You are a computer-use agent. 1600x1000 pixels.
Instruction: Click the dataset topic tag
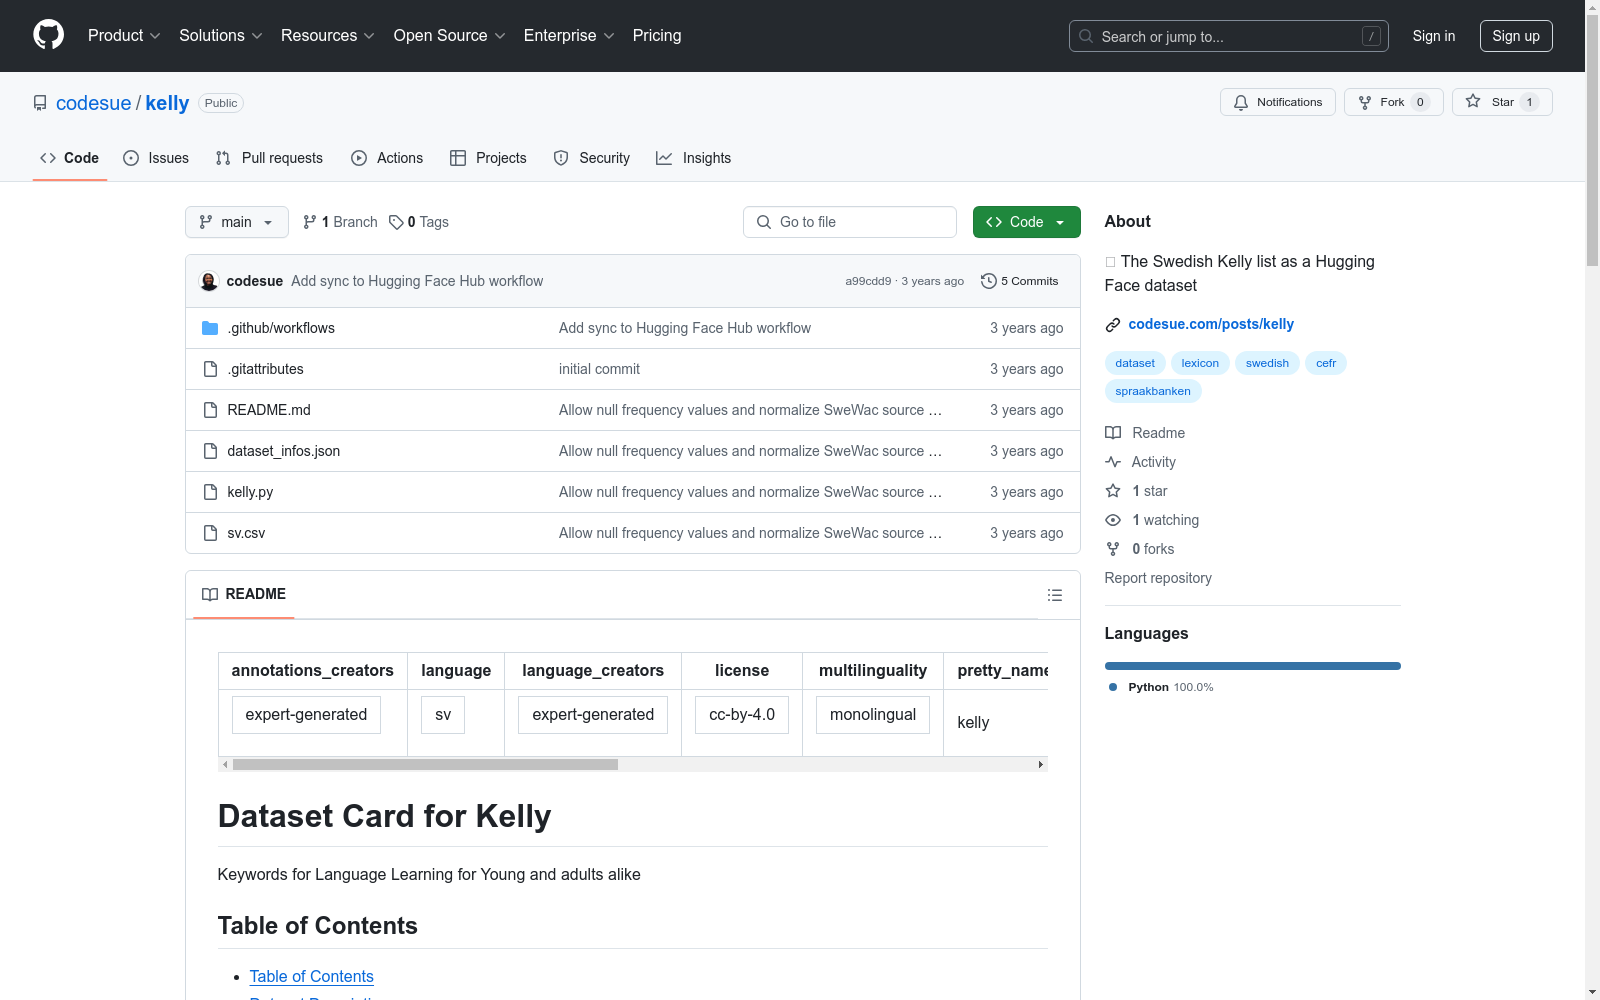(1135, 363)
